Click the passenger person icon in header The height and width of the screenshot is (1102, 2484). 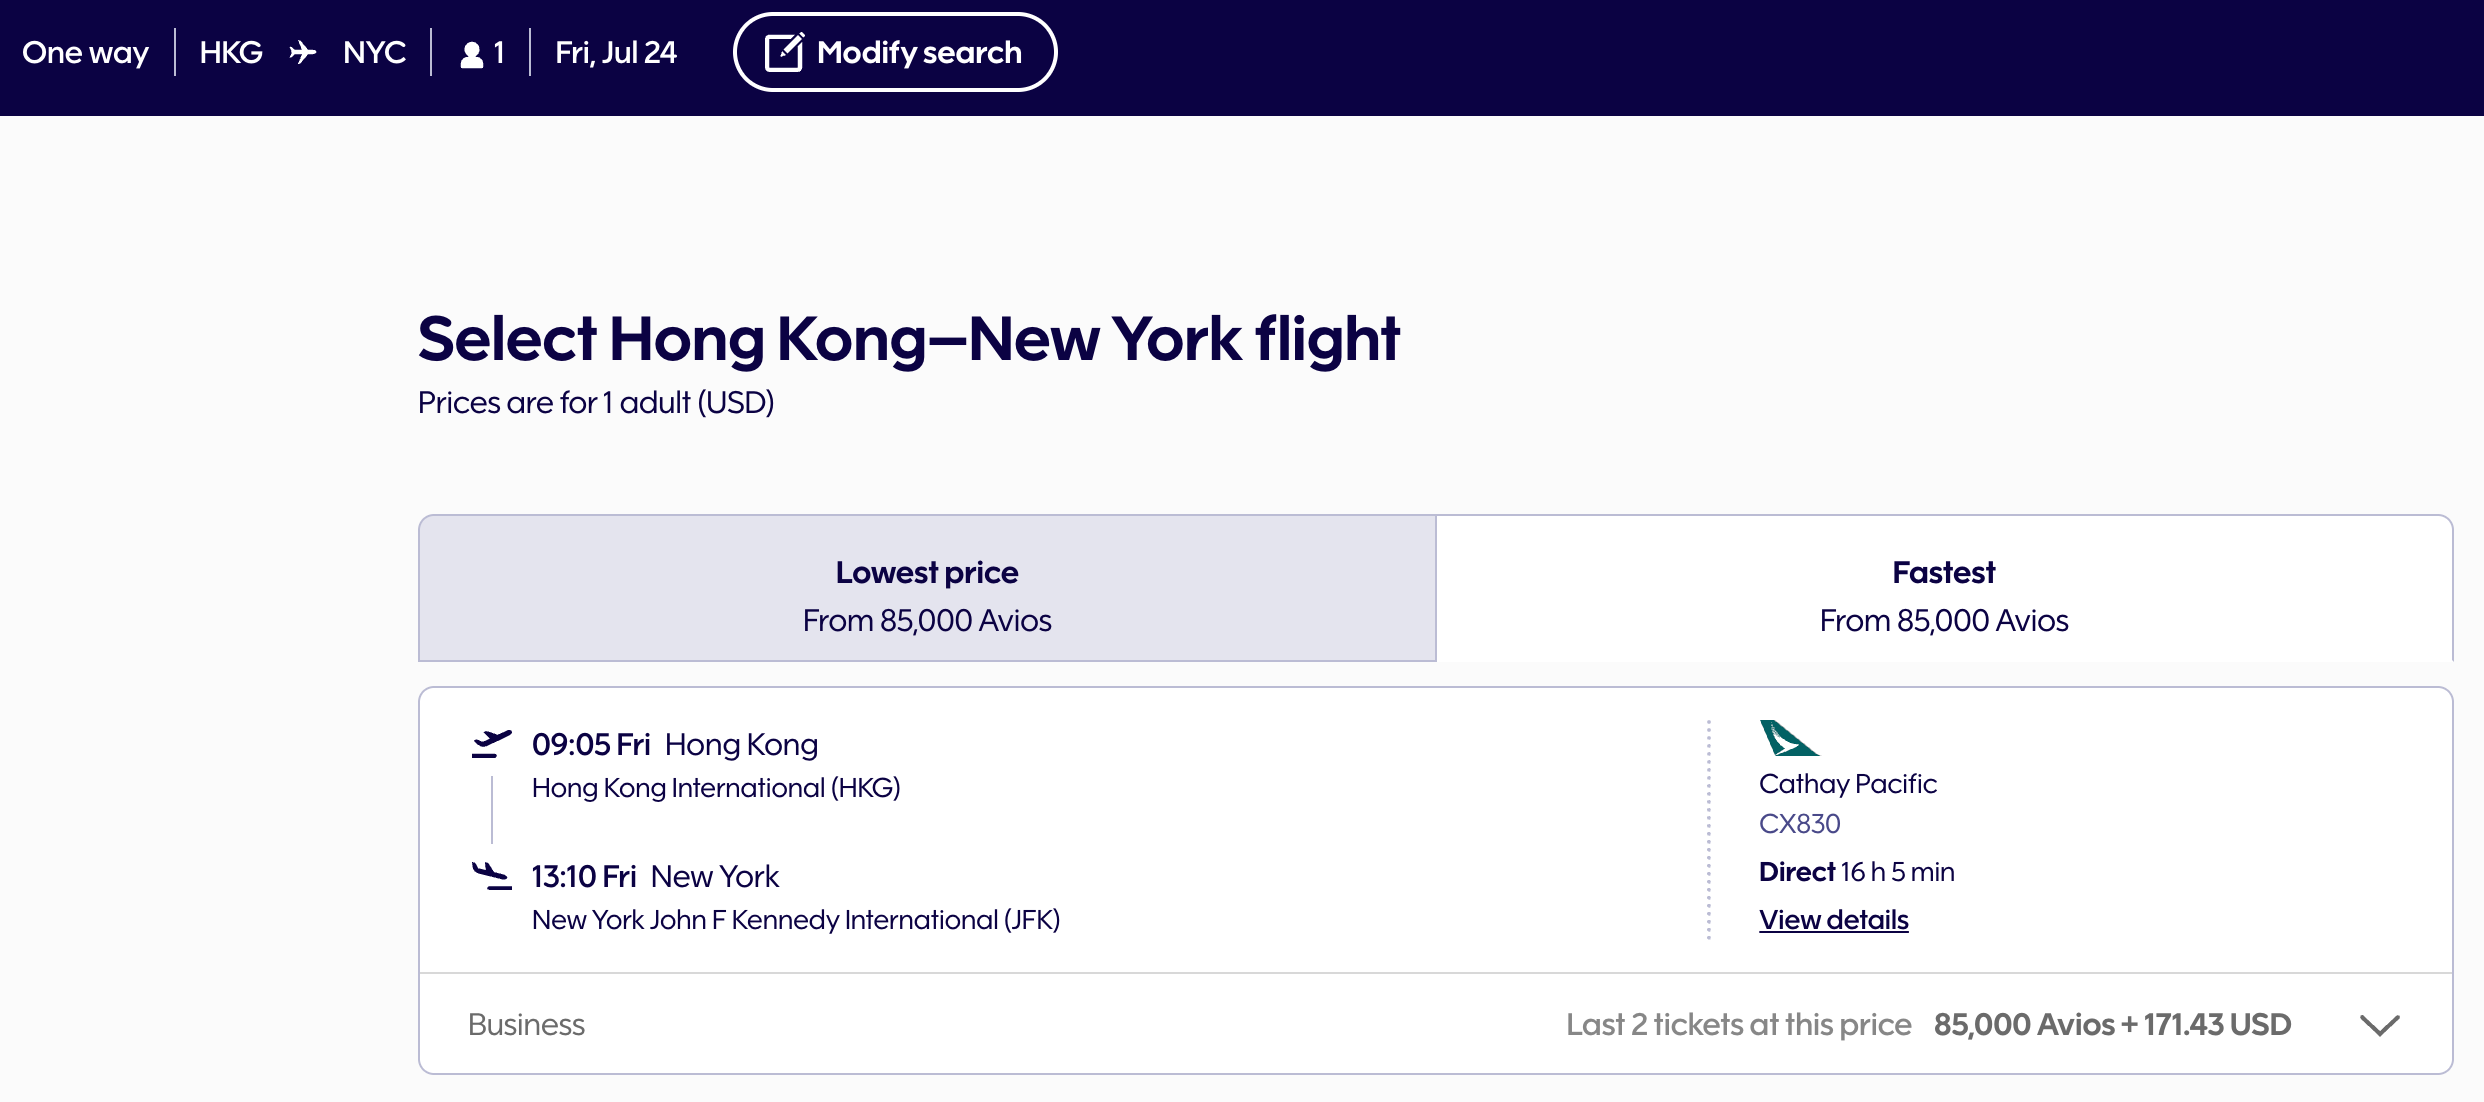click(471, 54)
